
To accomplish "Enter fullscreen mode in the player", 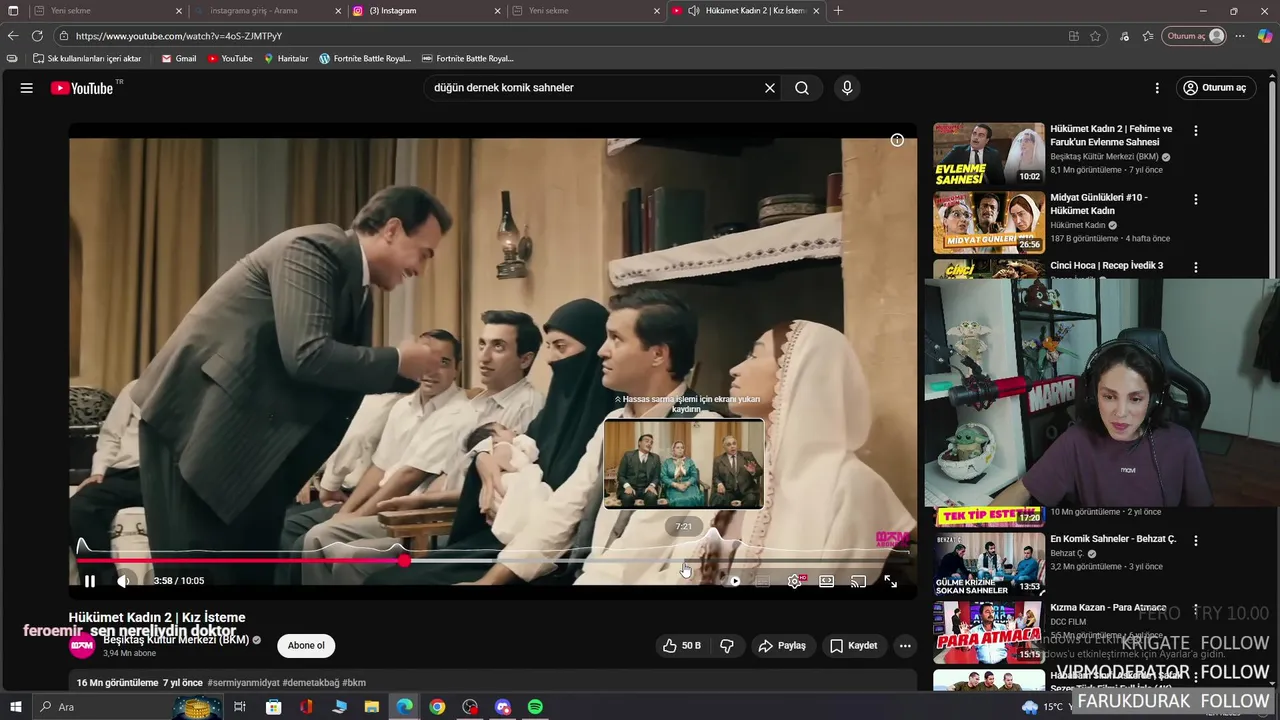I will [890, 581].
